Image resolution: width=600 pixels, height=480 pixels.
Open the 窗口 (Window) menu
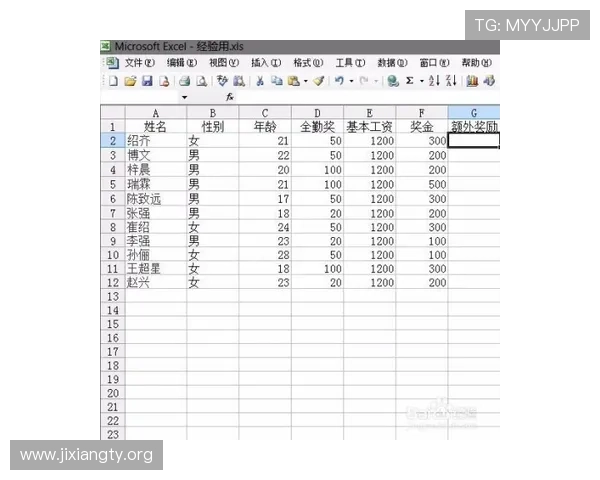pos(434,63)
